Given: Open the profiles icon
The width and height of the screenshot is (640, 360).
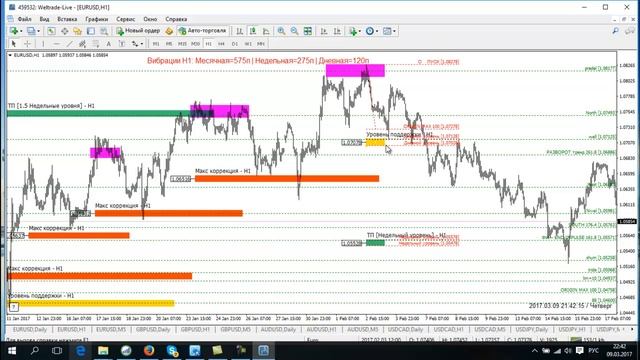Looking at the screenshot, I should point(31,31).
